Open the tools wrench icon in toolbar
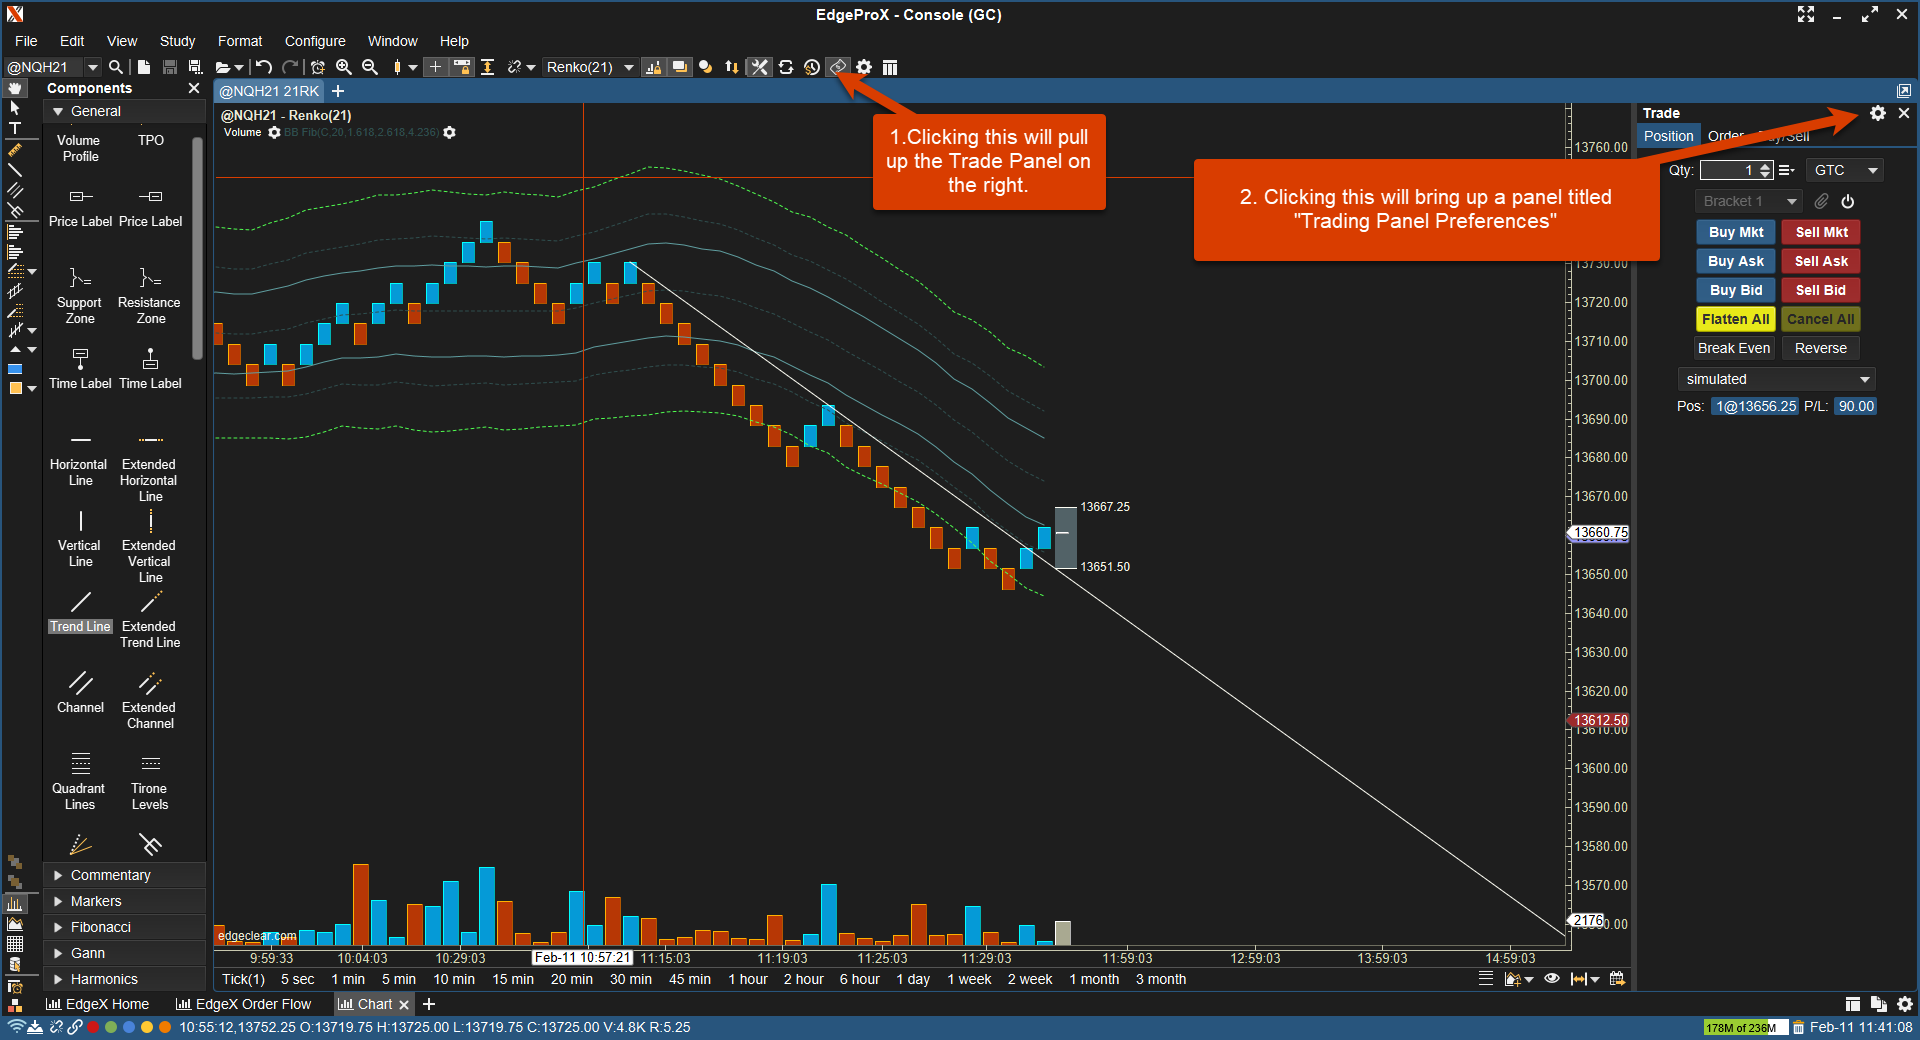The height and width of the screenshot is (1040, 1920). point(760,67)
